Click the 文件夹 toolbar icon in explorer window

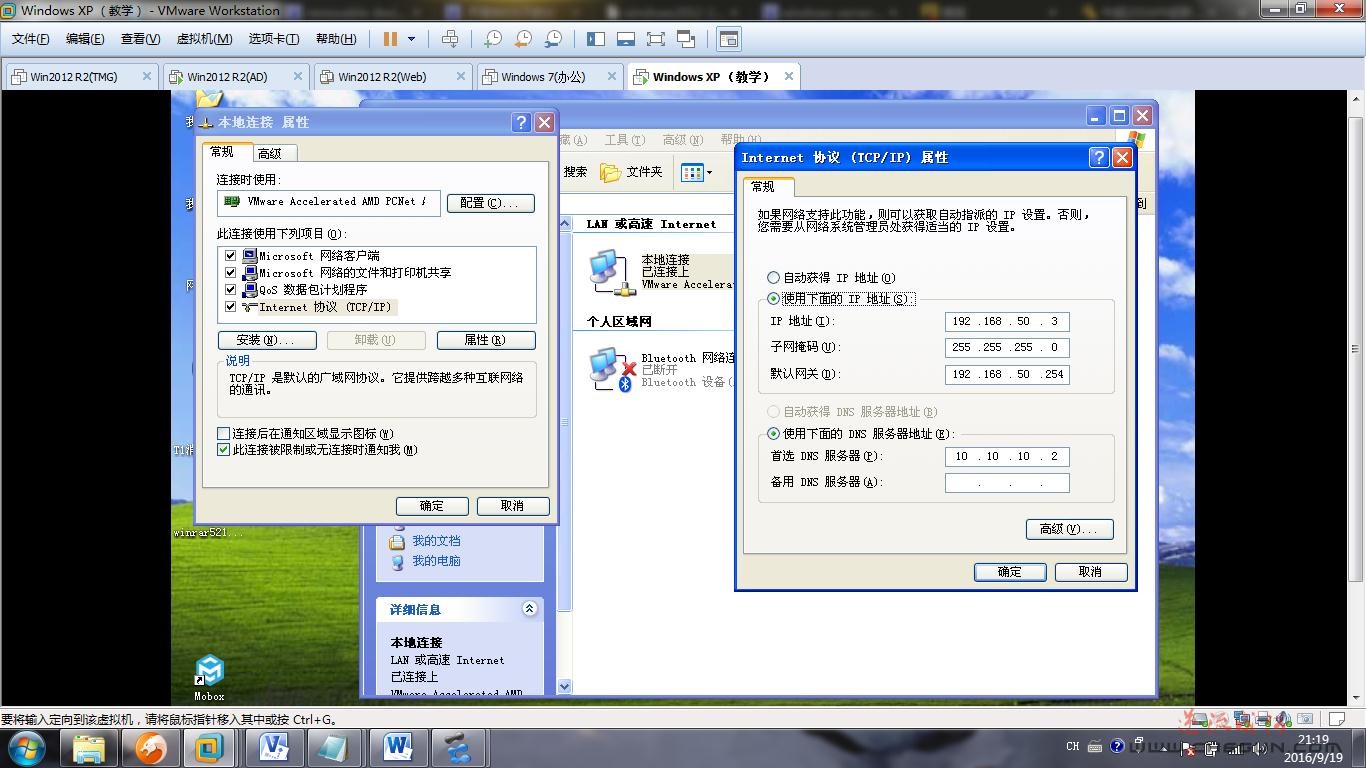(x=632, y=172)
